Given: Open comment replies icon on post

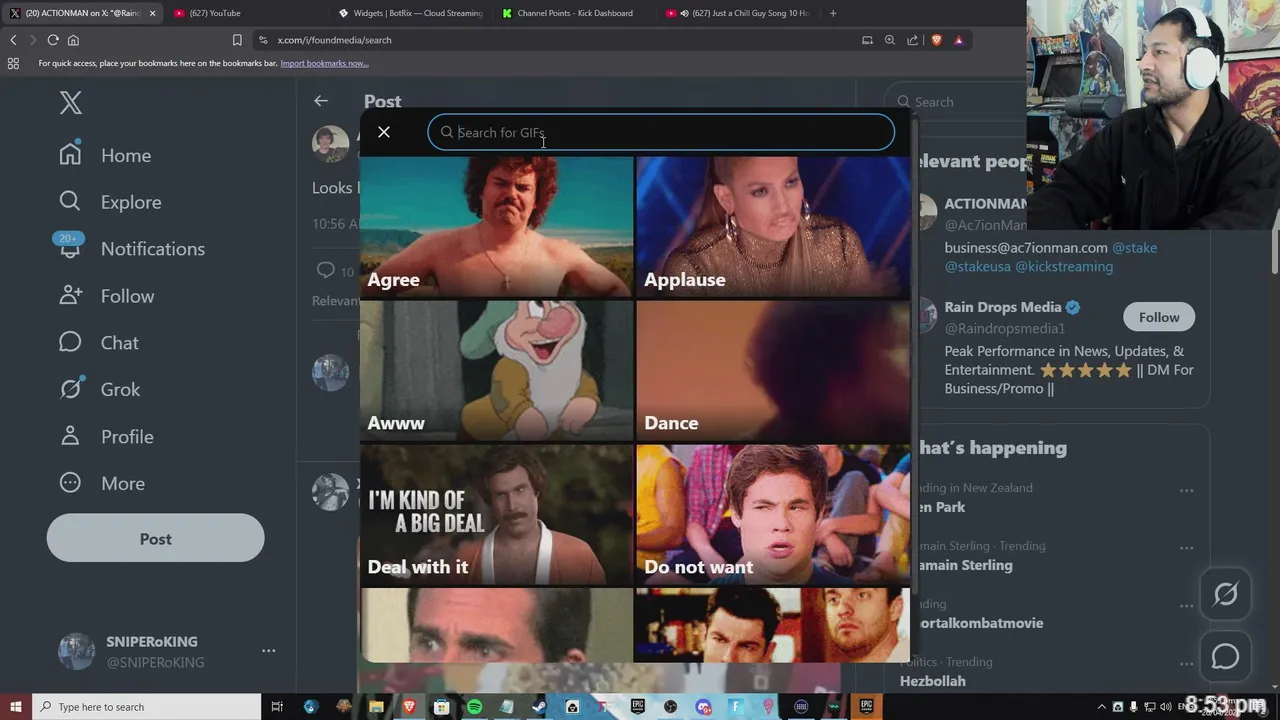Looking at the screenshot, I should click(x=325, y=270).
